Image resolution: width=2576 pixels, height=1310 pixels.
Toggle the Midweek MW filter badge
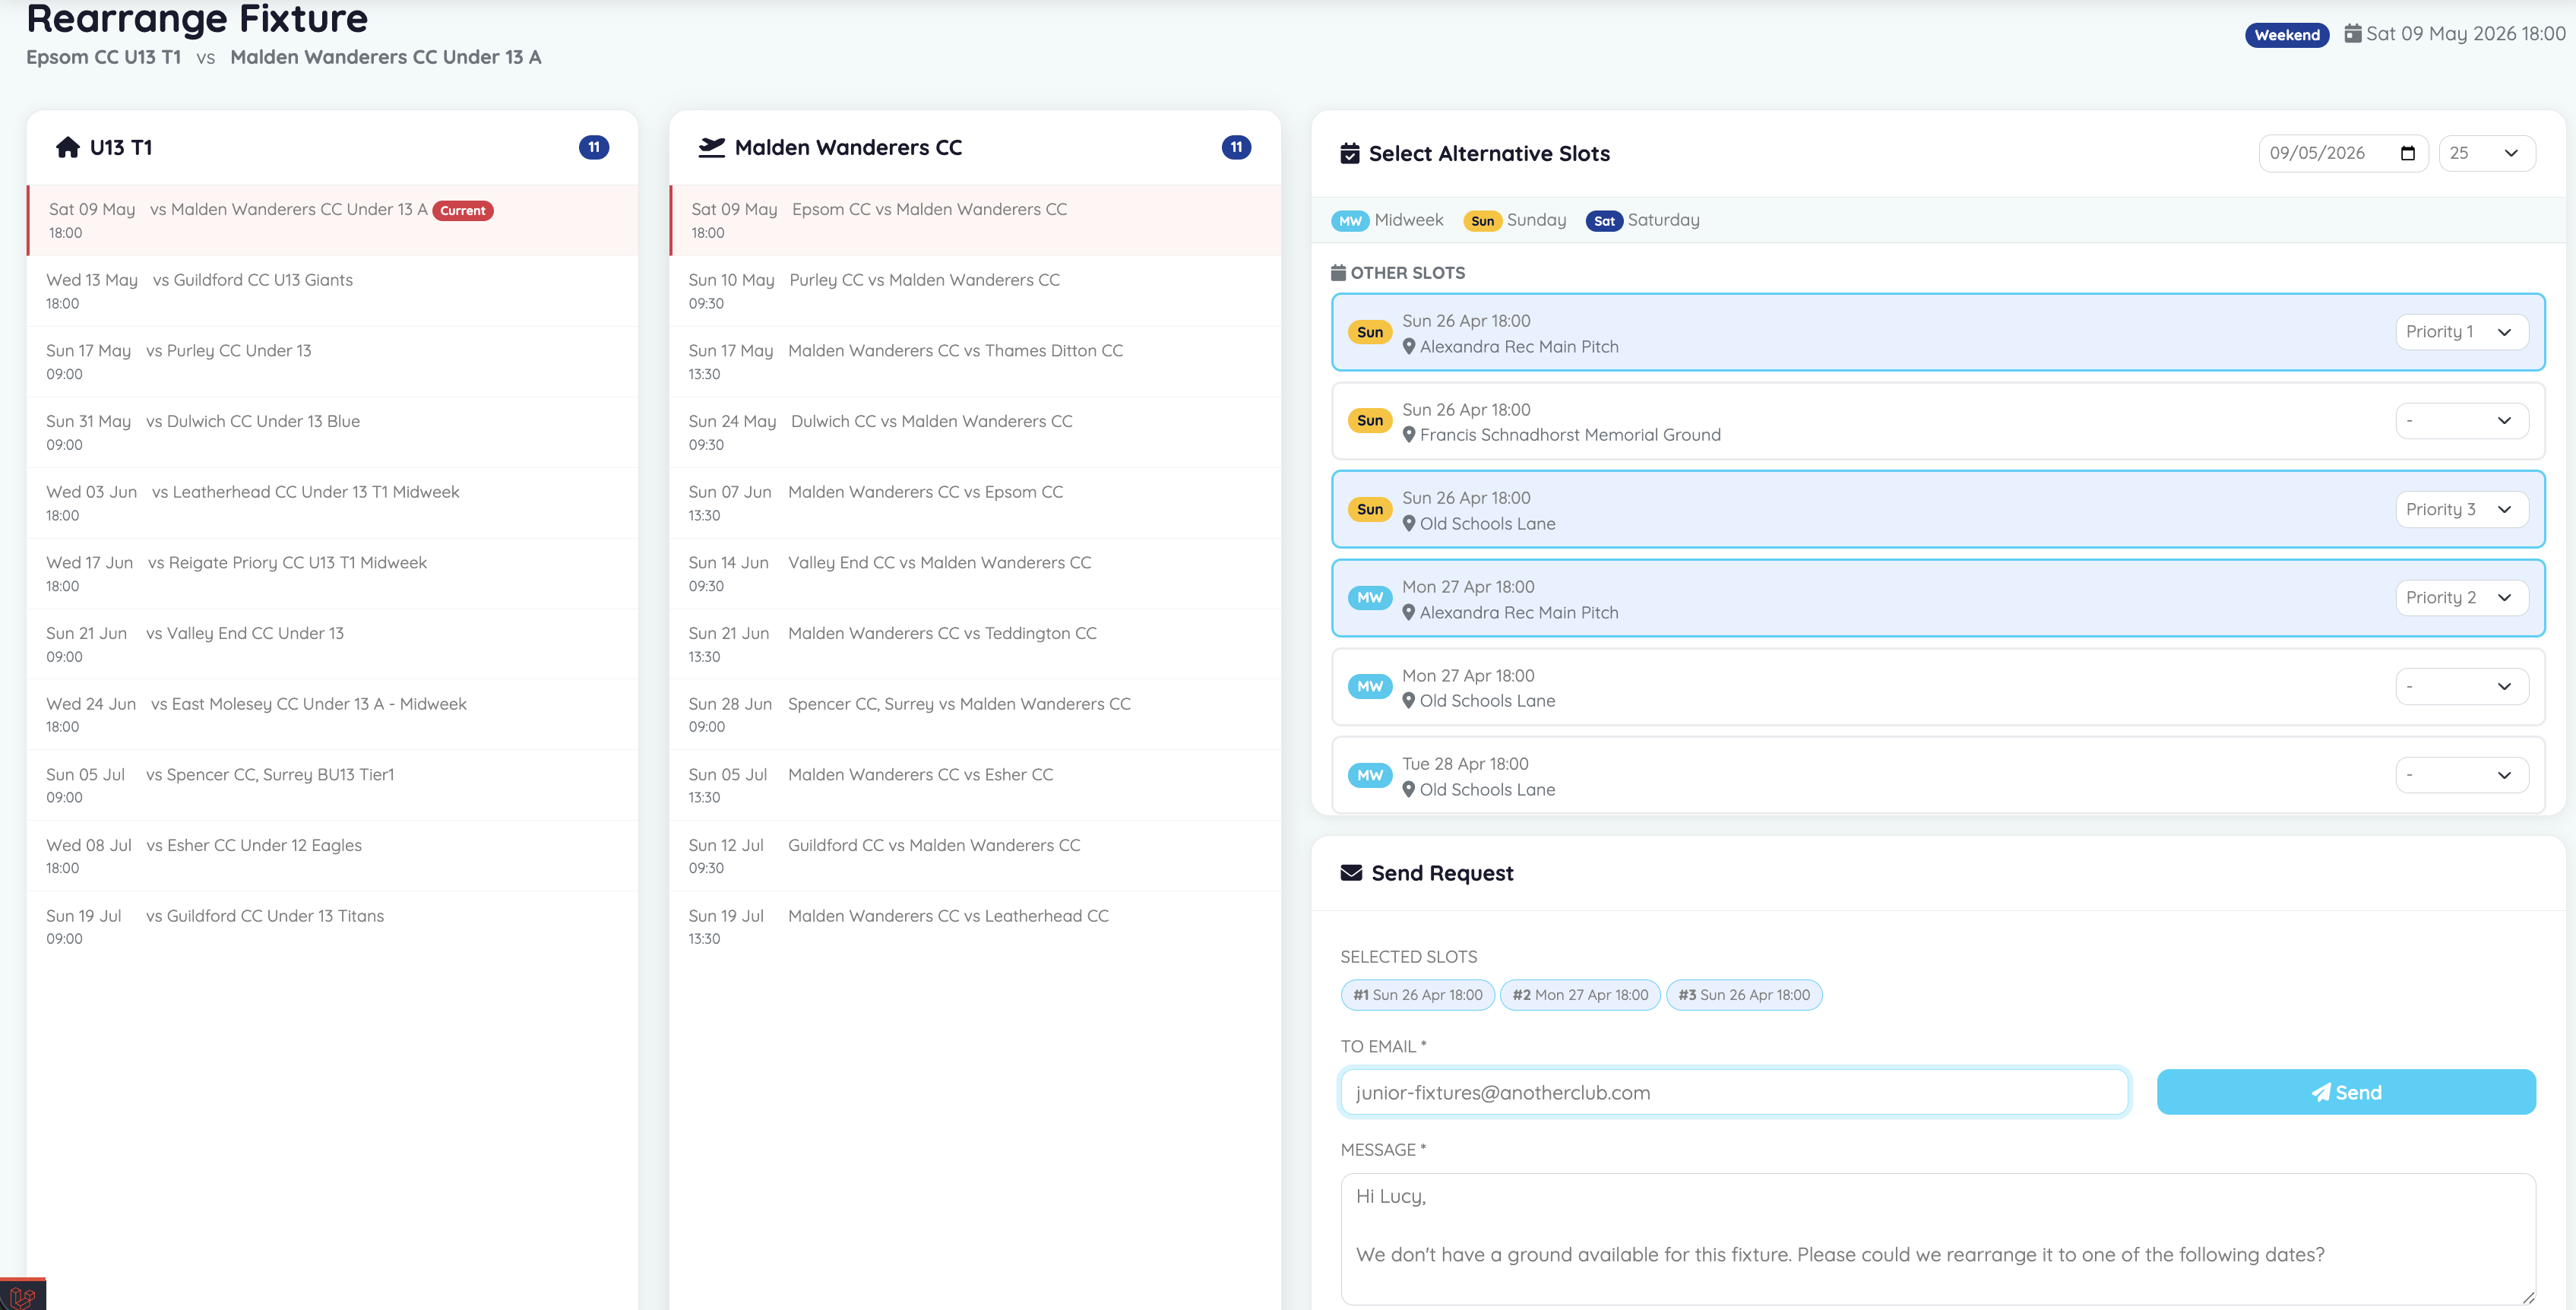point(1350,221)
